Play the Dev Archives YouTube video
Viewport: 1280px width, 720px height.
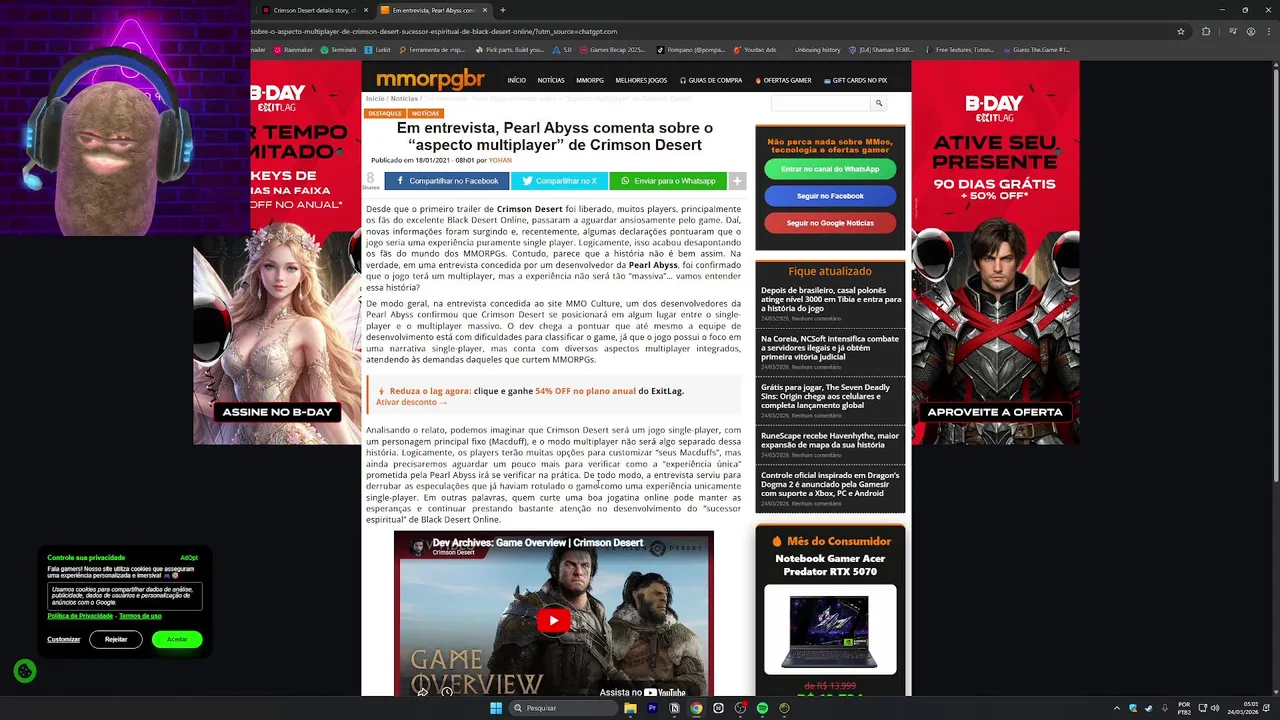point(553,620)
